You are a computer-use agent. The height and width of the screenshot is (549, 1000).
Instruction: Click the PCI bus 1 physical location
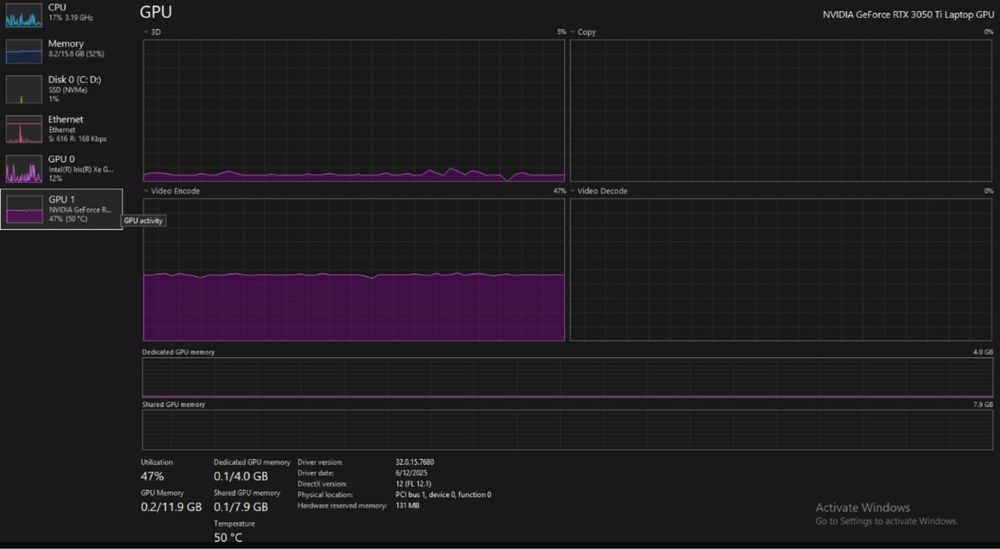tap(443, 494)
